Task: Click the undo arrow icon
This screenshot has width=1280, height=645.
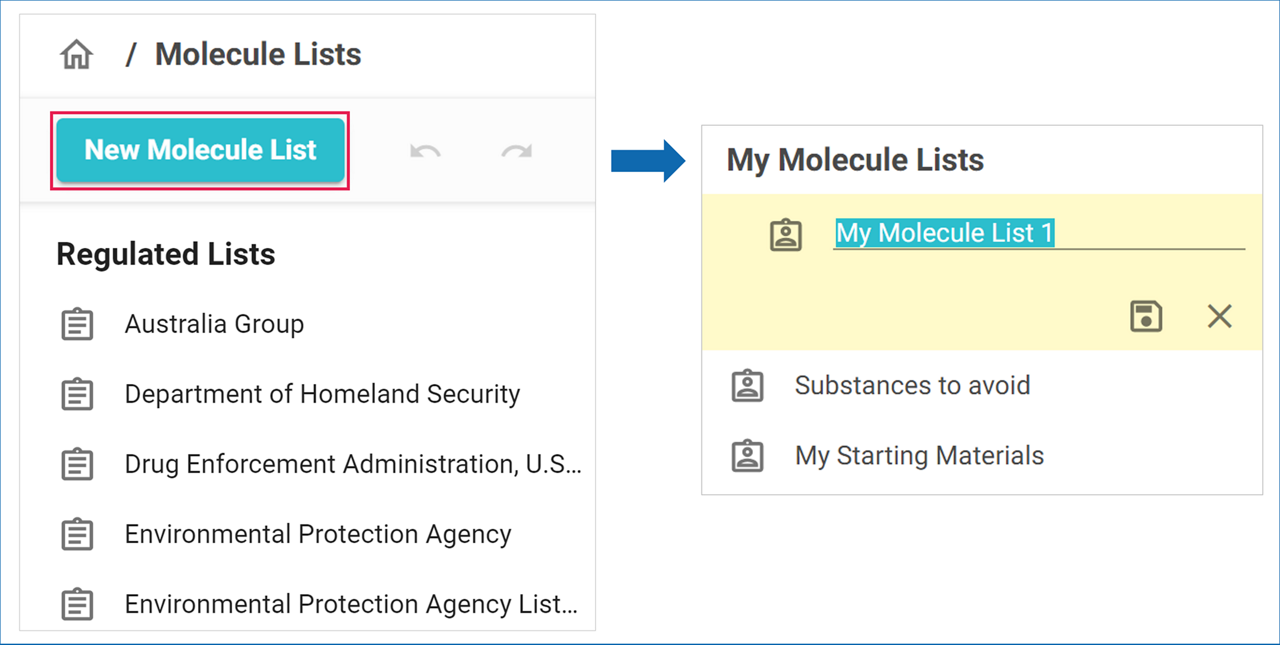Action: click(425, 151)
